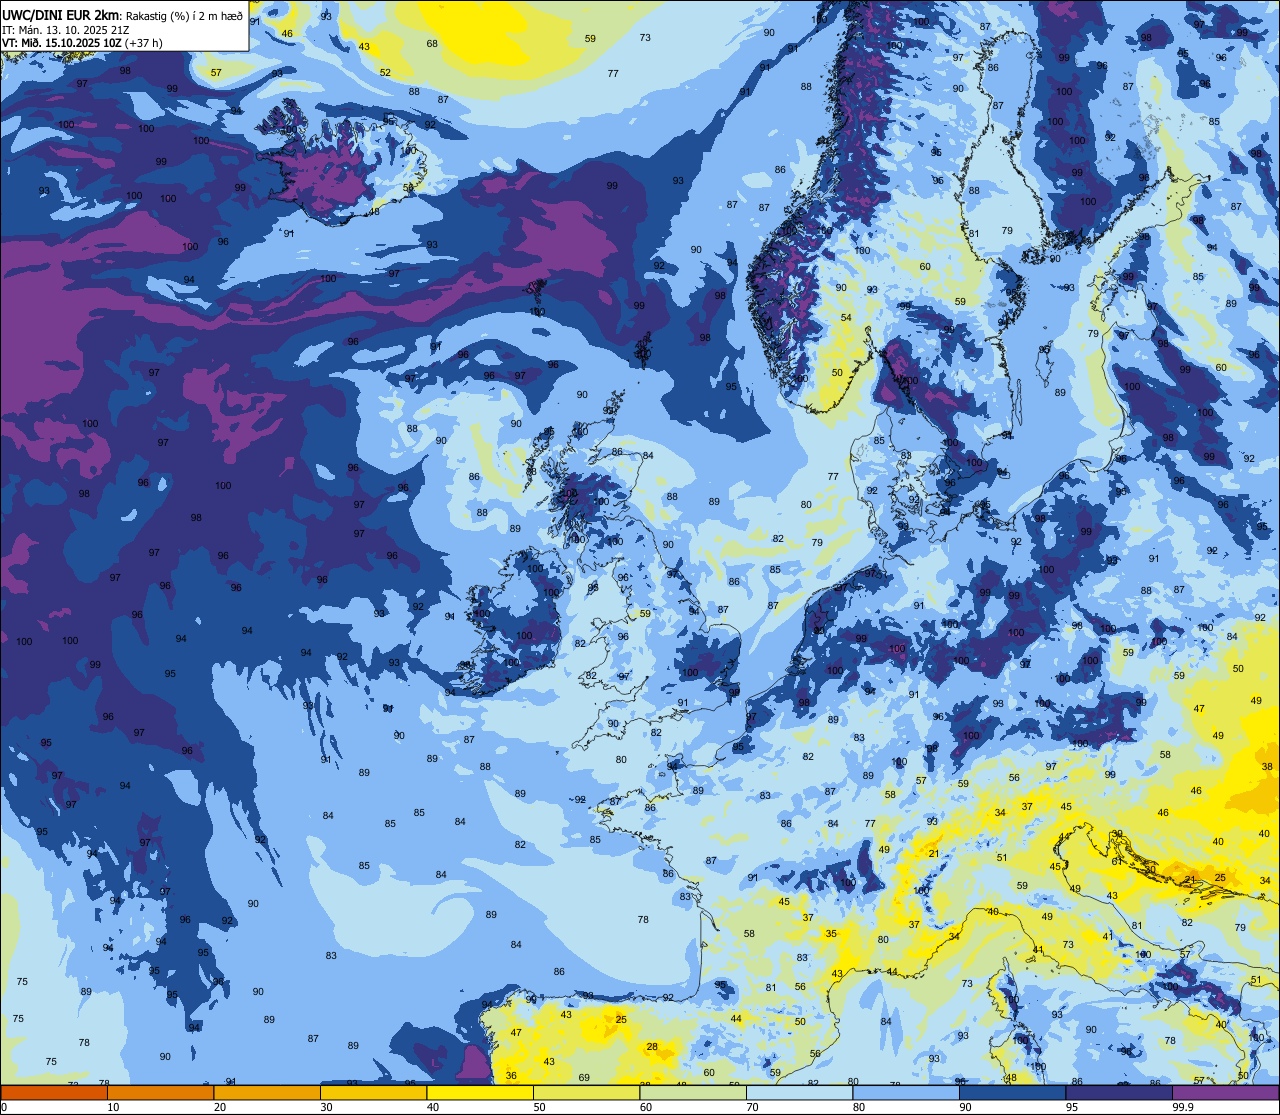Click the '99.9' legend scale label
The width and height of the screenshot is (1280, 1115).
click(x=1184, y=1107)
